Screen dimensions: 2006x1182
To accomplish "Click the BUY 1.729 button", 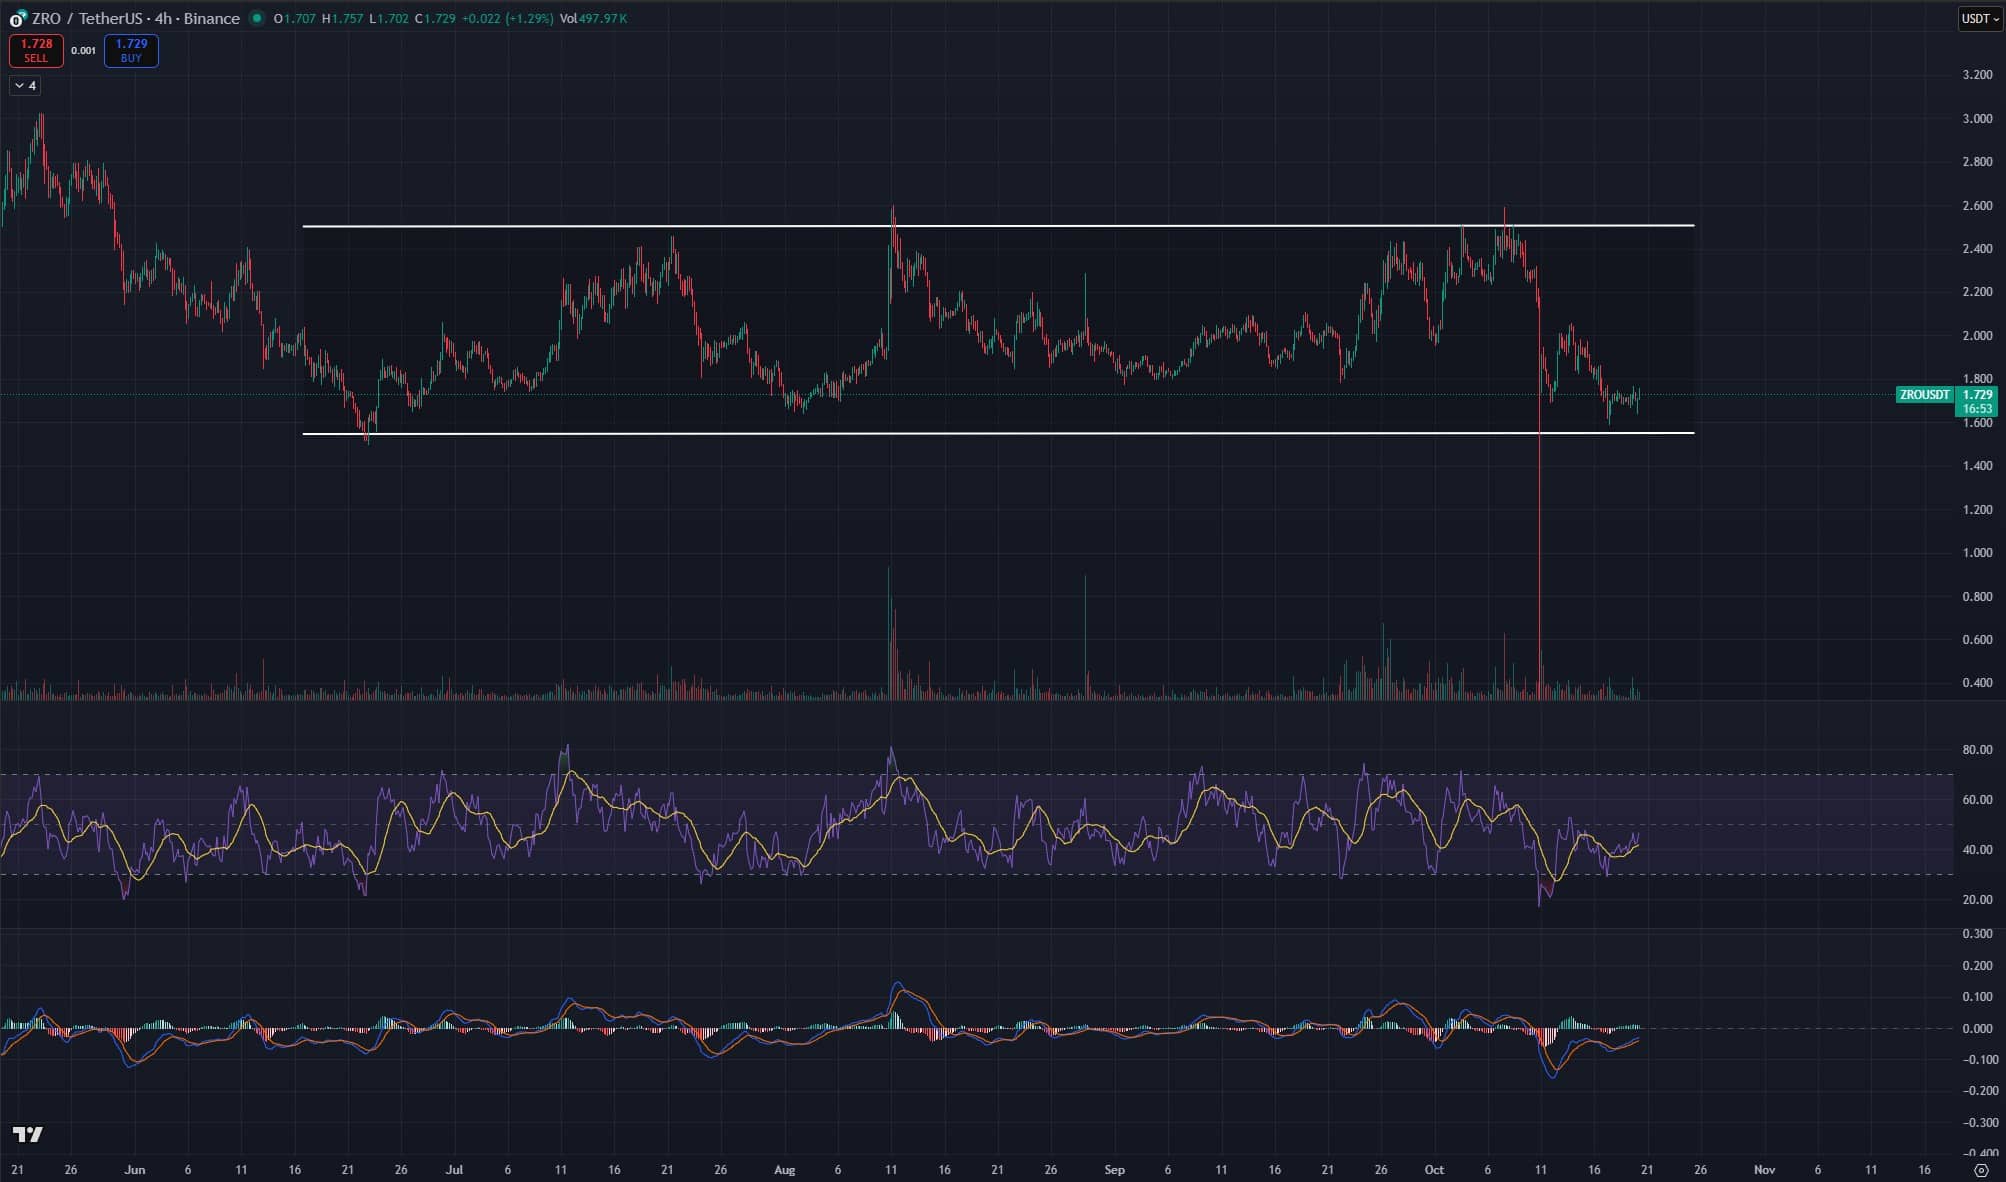I will point(131,50).
